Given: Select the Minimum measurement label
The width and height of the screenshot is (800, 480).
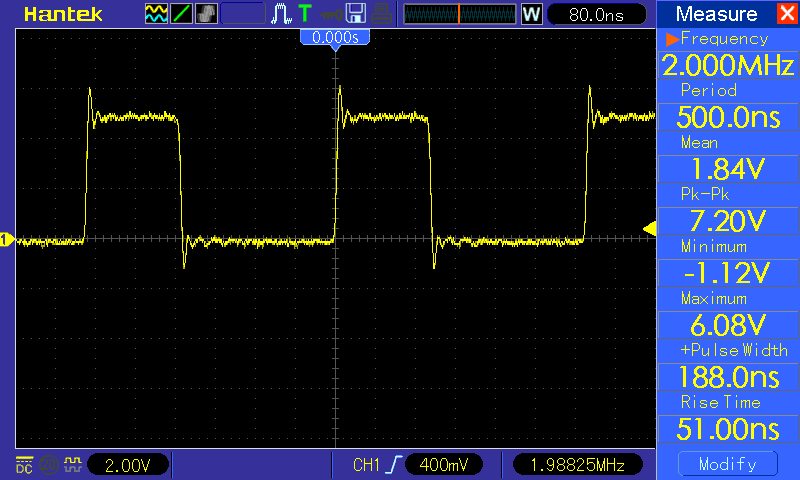Looking at the screenshot, I should point(713,246).
